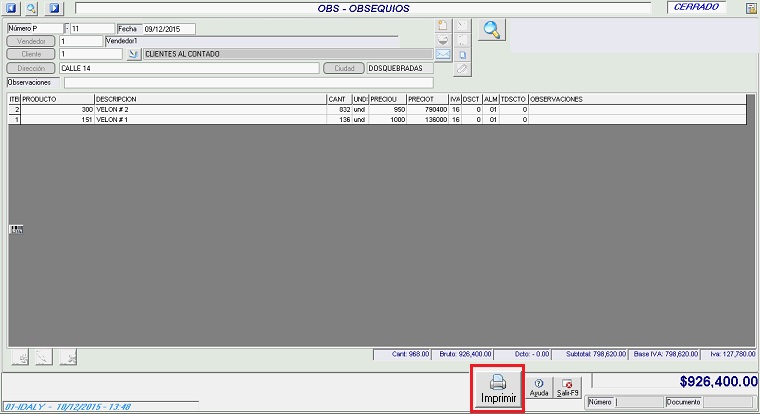Screen dimensions: 760x414
Task: Click the Salir-F9 exit button
Action: pyautogui.click(x=567, y=388)
